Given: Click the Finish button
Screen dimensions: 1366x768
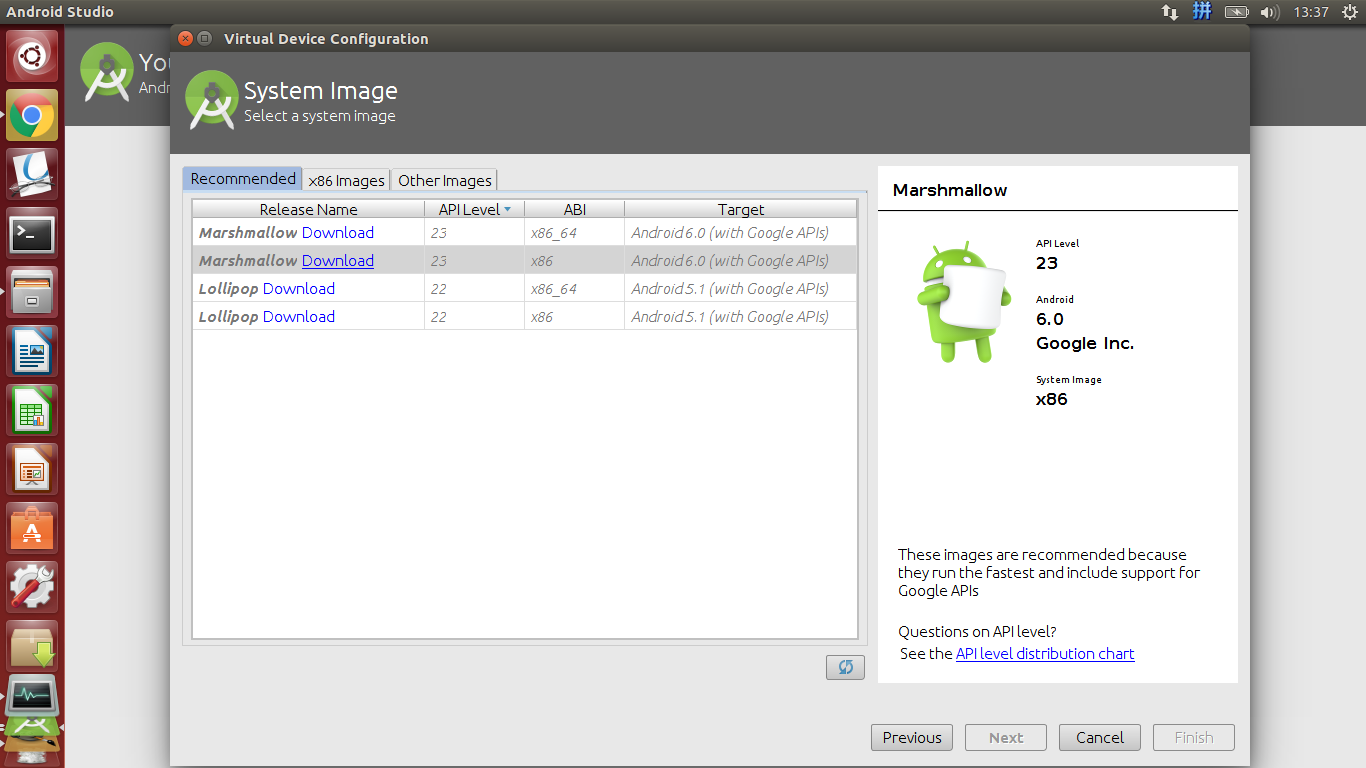Looking at the screenshot, I should click(1194, 738).
